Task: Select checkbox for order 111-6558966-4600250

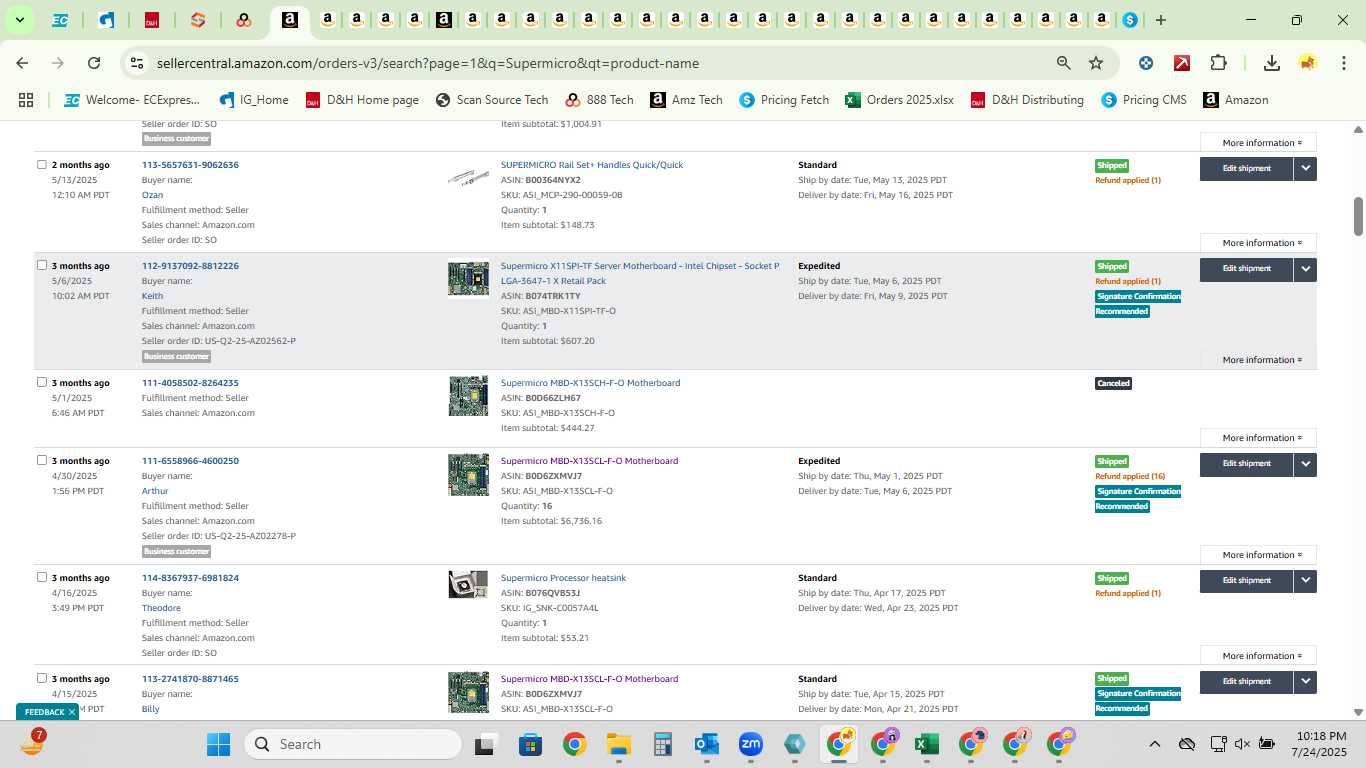Action: pos(42,461)
